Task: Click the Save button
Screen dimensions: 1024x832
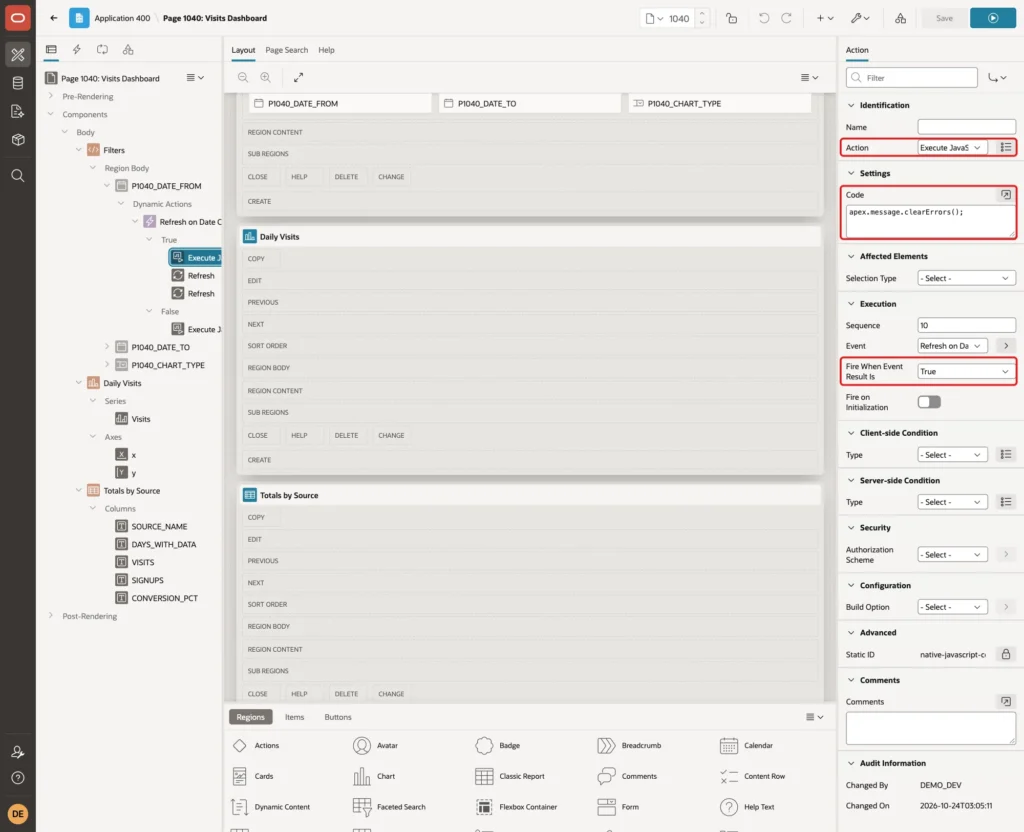Action: pyautogui.click(x=944, y=18)
